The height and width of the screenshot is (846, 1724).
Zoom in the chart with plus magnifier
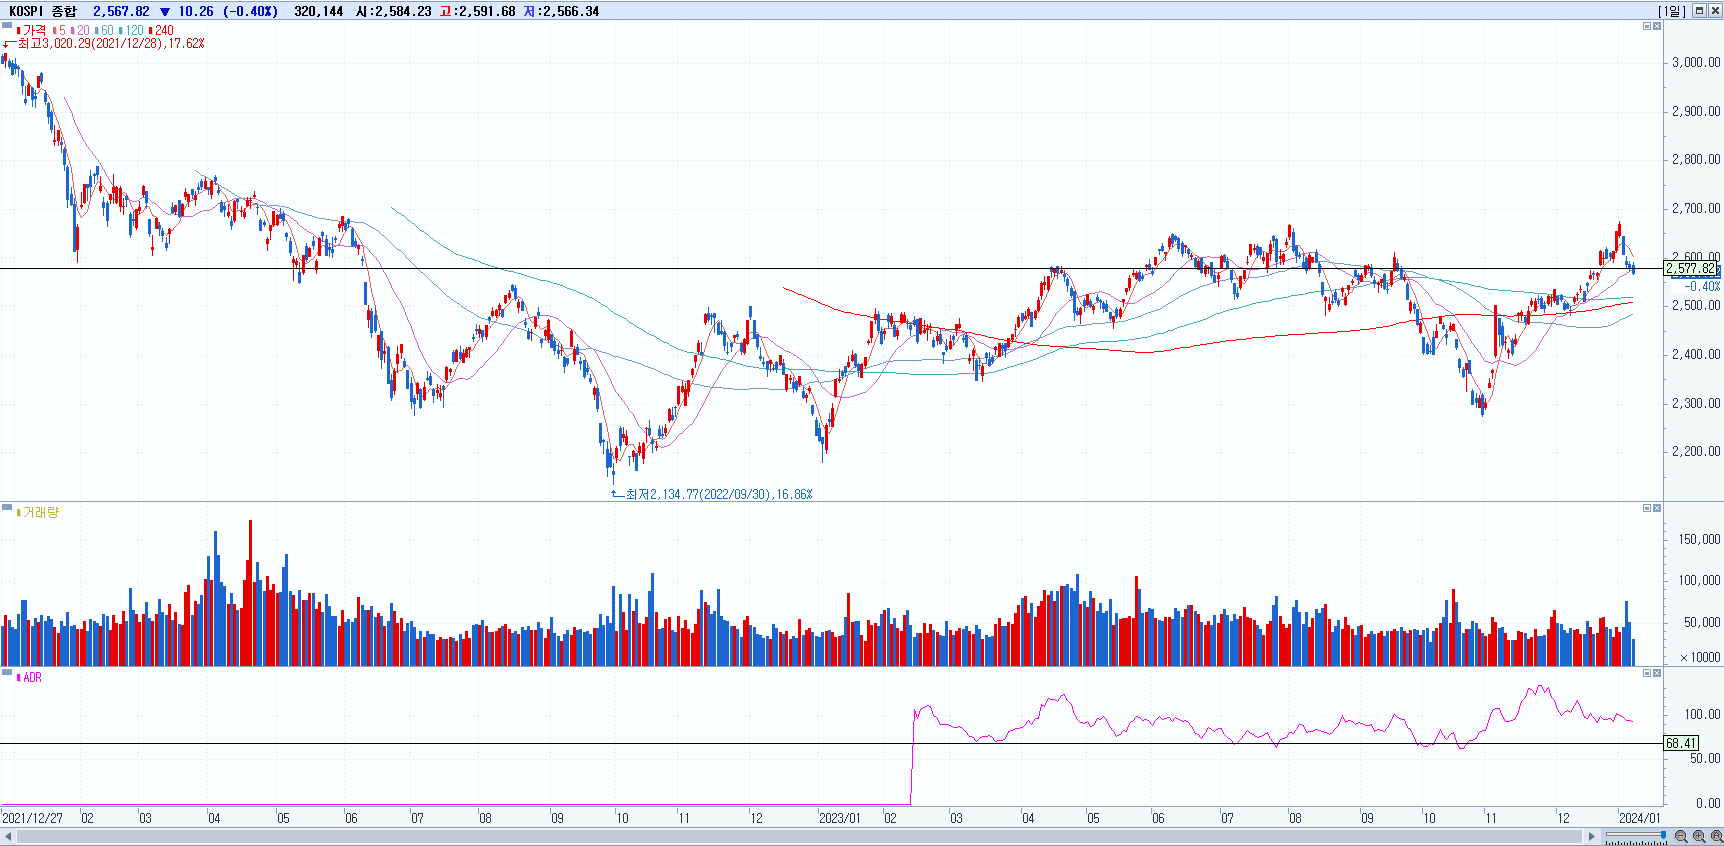[1699, 836]
